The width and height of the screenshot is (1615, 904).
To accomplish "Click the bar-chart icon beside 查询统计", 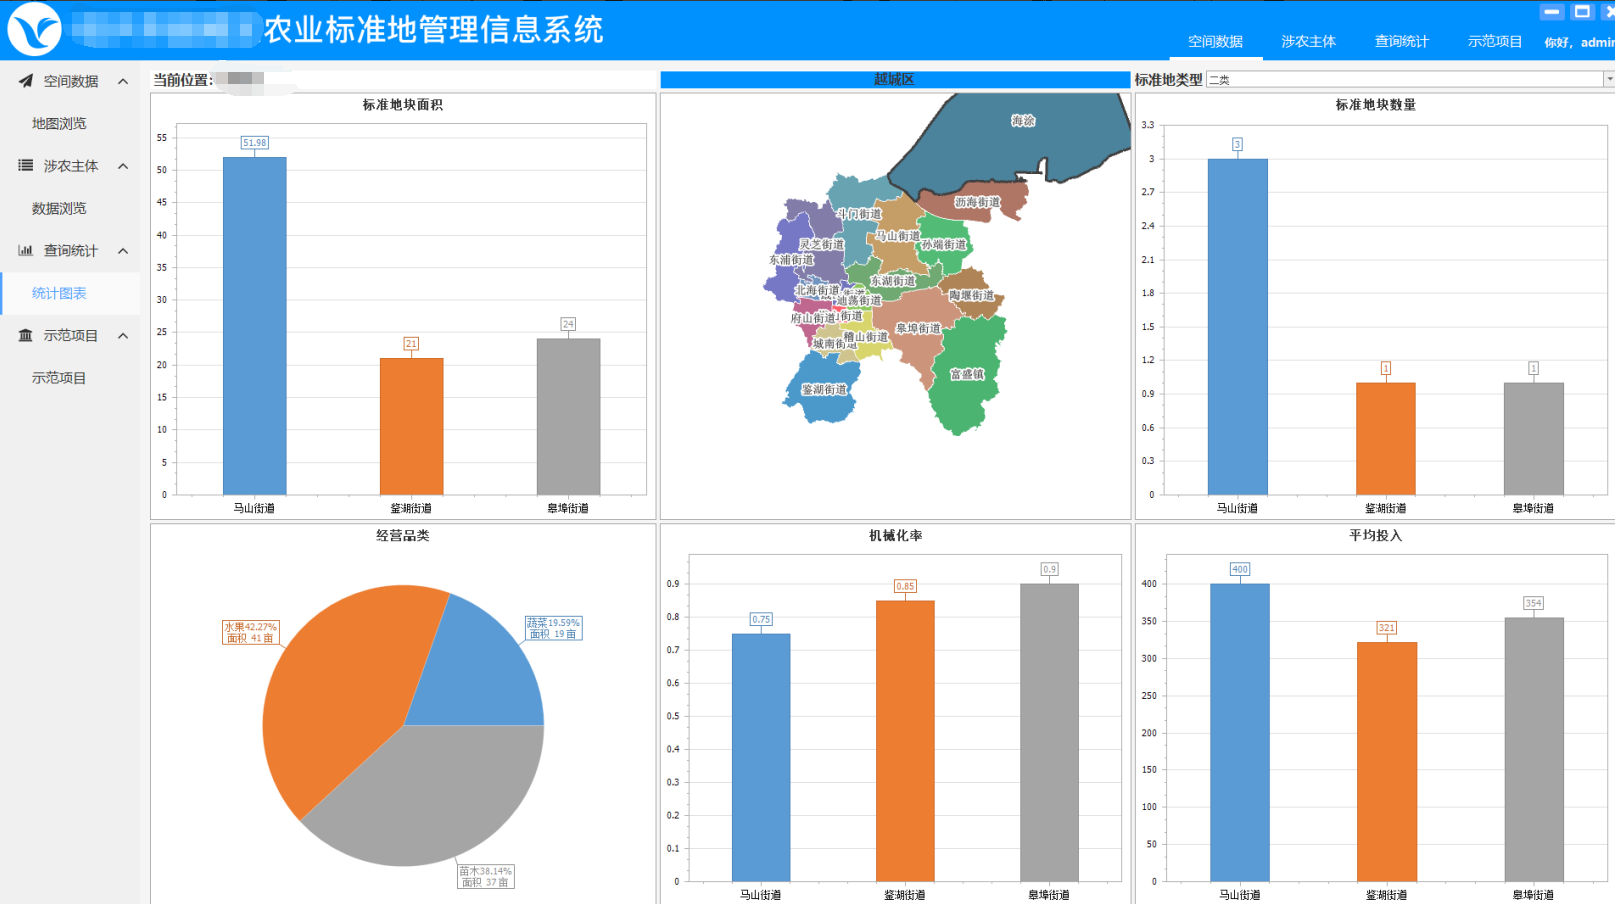I will [26, 251].
